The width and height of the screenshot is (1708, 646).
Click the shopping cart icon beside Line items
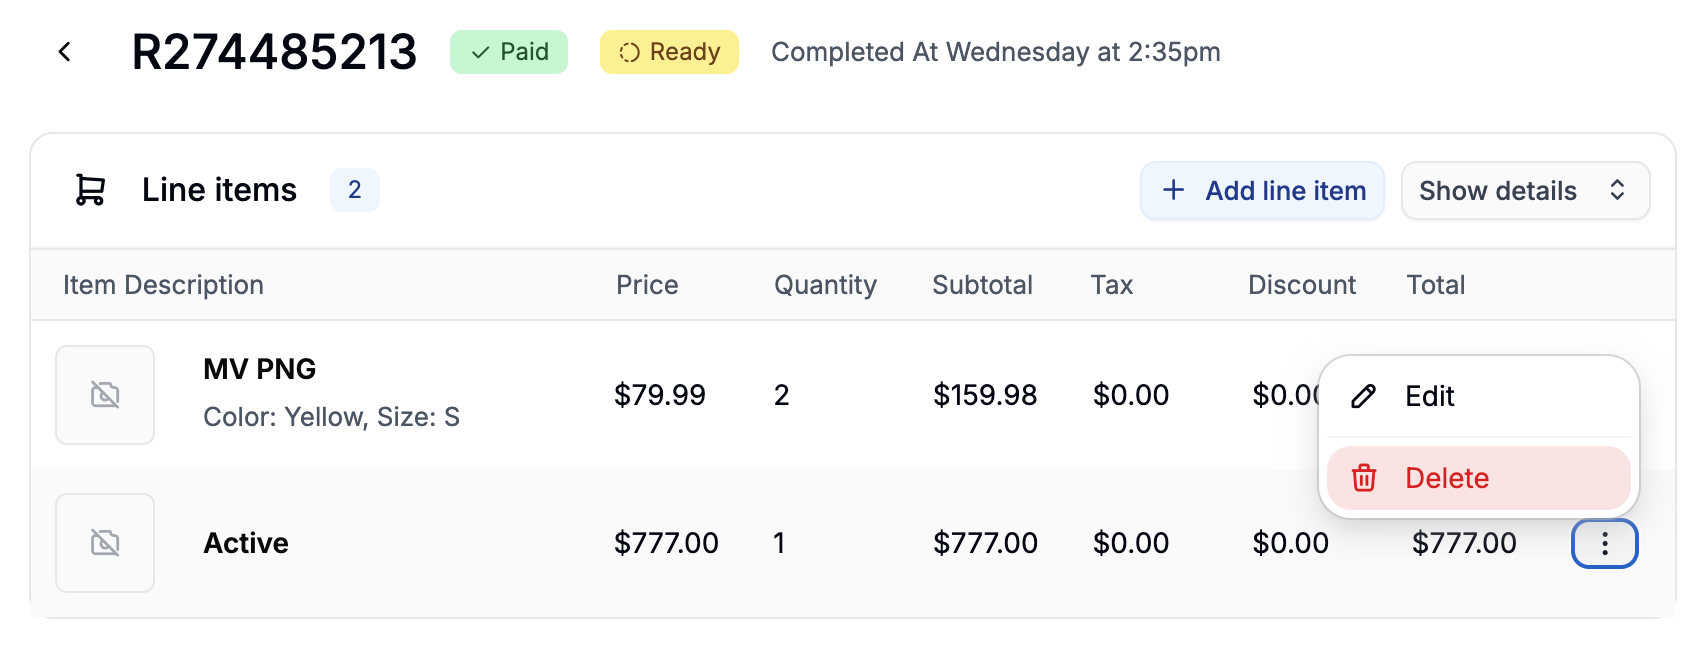click(x=89, y=190)
